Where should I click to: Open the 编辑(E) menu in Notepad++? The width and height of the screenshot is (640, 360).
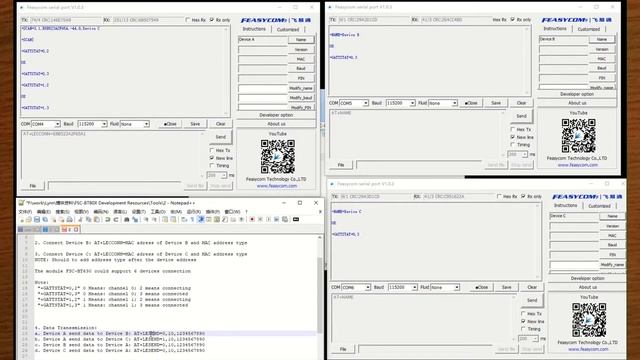tap(43, 212)
